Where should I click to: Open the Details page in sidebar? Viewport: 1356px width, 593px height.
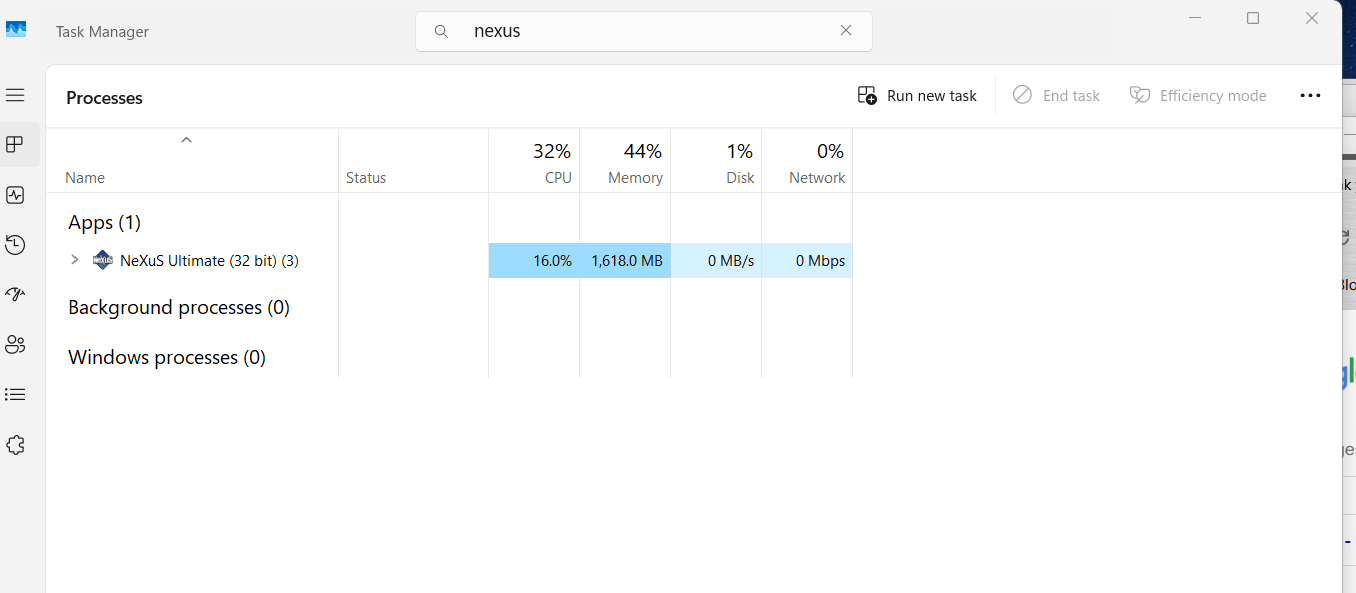[15, 395]
